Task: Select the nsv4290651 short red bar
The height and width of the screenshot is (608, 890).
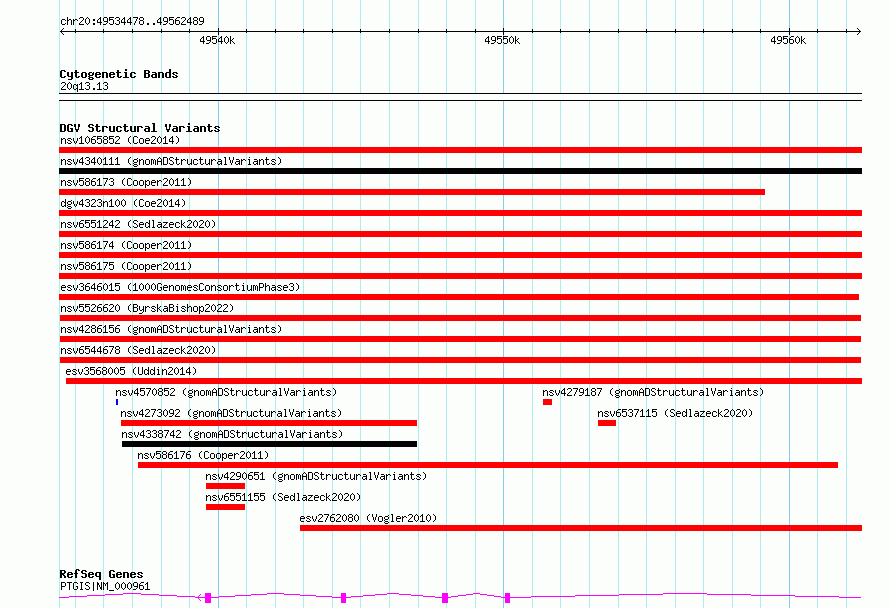Action: [x=225, y=486]
